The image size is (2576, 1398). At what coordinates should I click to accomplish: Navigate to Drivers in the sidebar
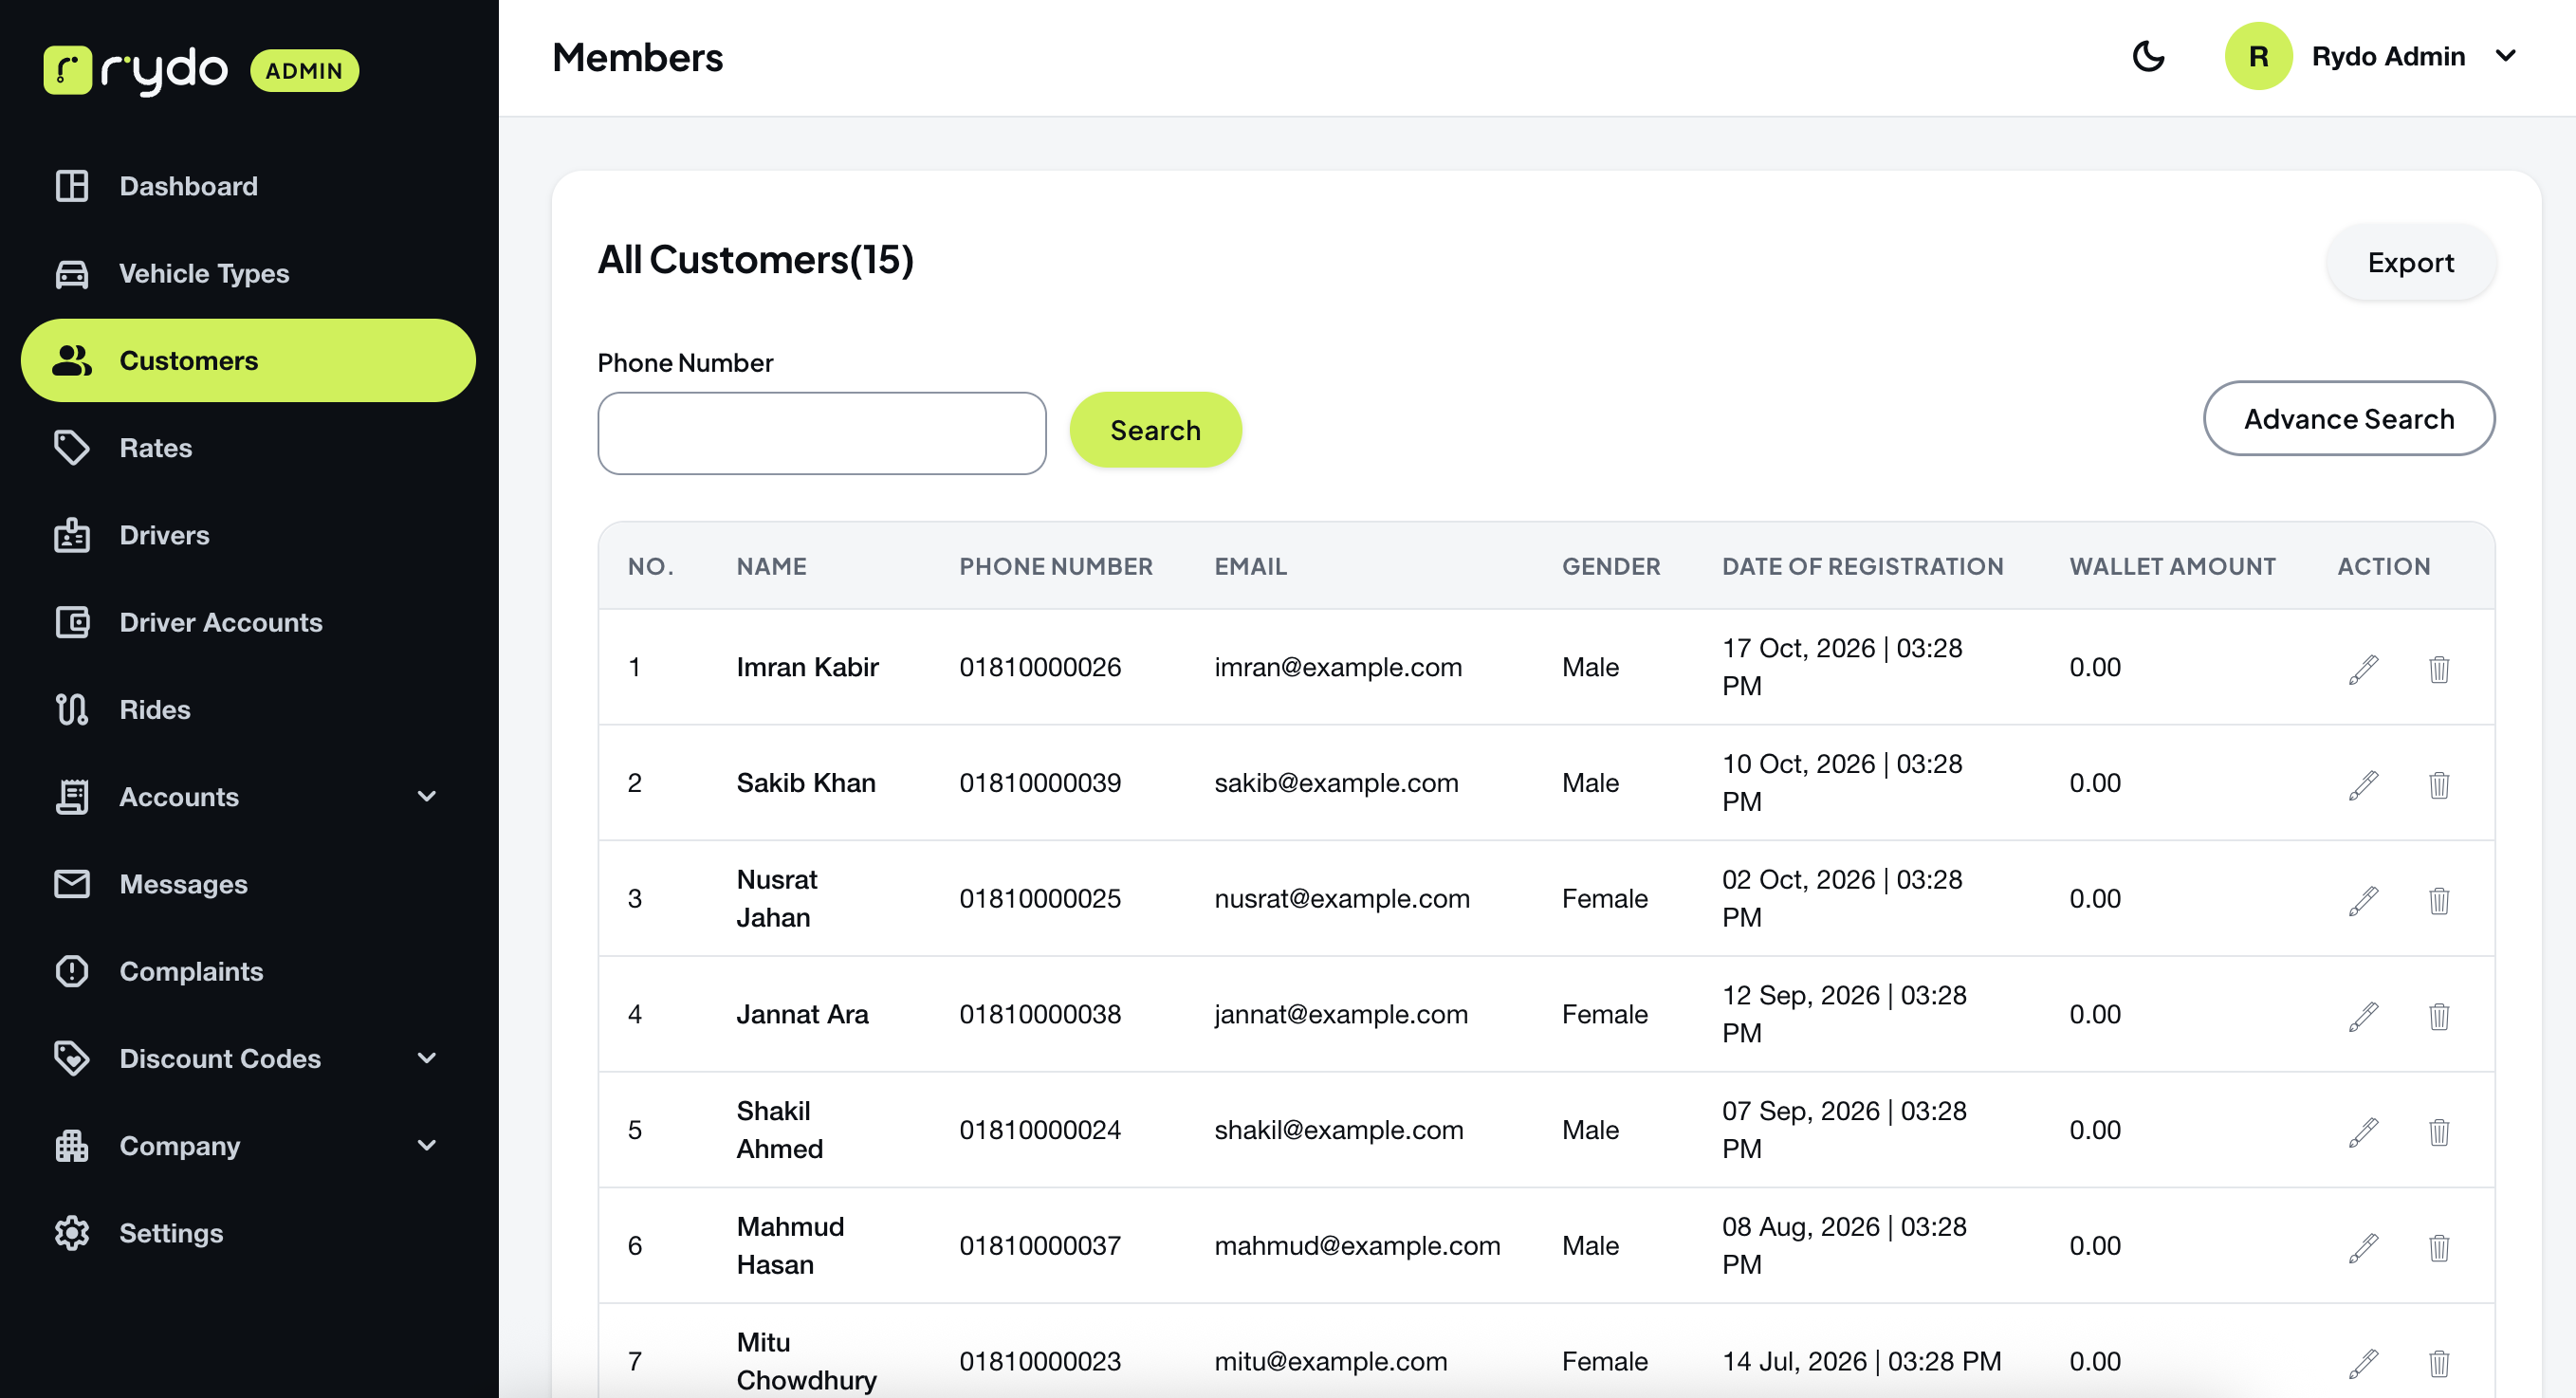pyautogui.click(x=248, y=535)
